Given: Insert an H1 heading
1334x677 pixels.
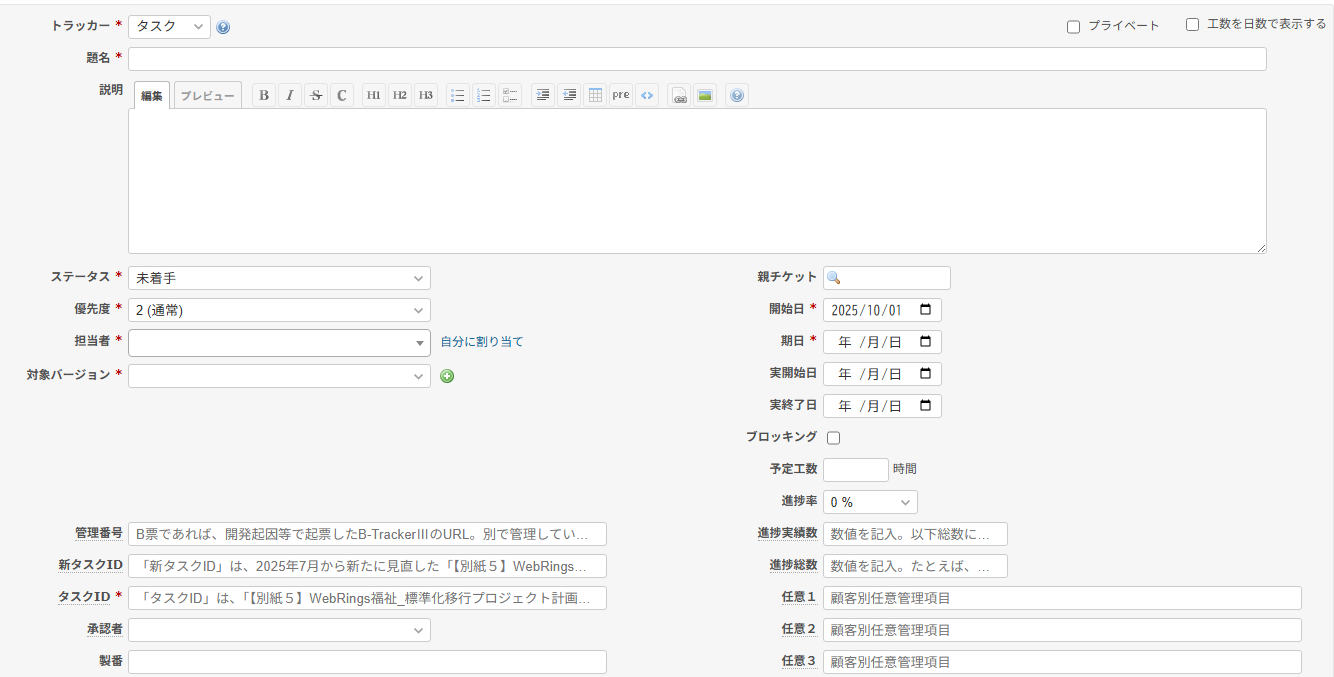Looking at the screenshot, I should [373, 95].
